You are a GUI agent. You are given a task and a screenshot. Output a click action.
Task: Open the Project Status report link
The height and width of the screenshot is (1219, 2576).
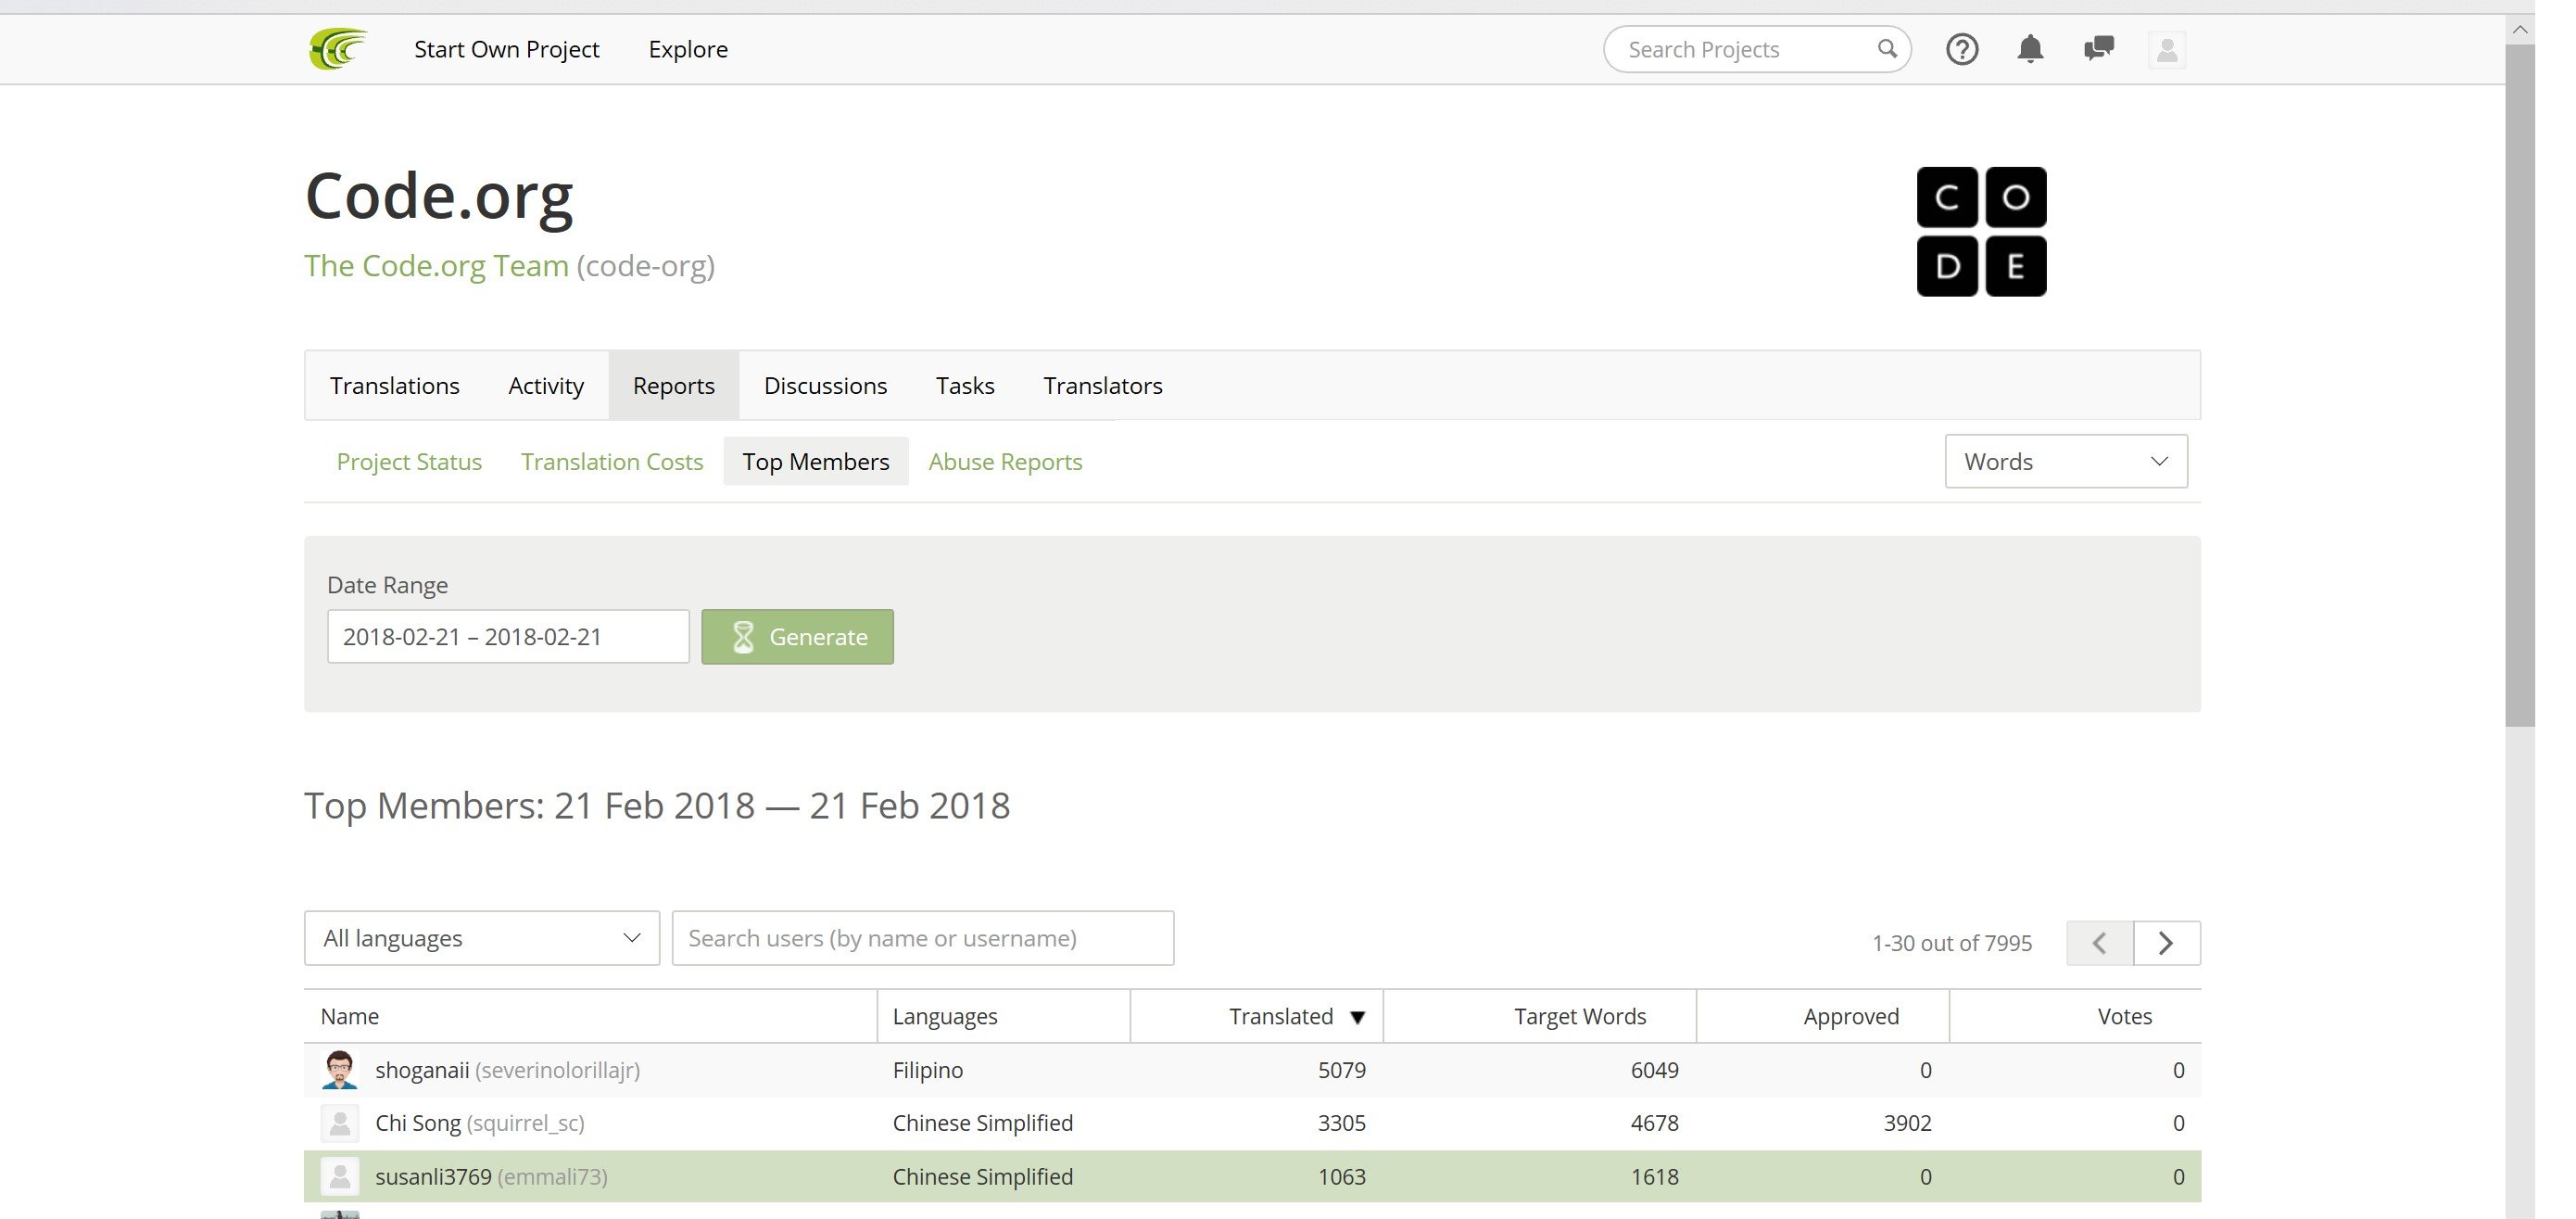click(409, 461)
